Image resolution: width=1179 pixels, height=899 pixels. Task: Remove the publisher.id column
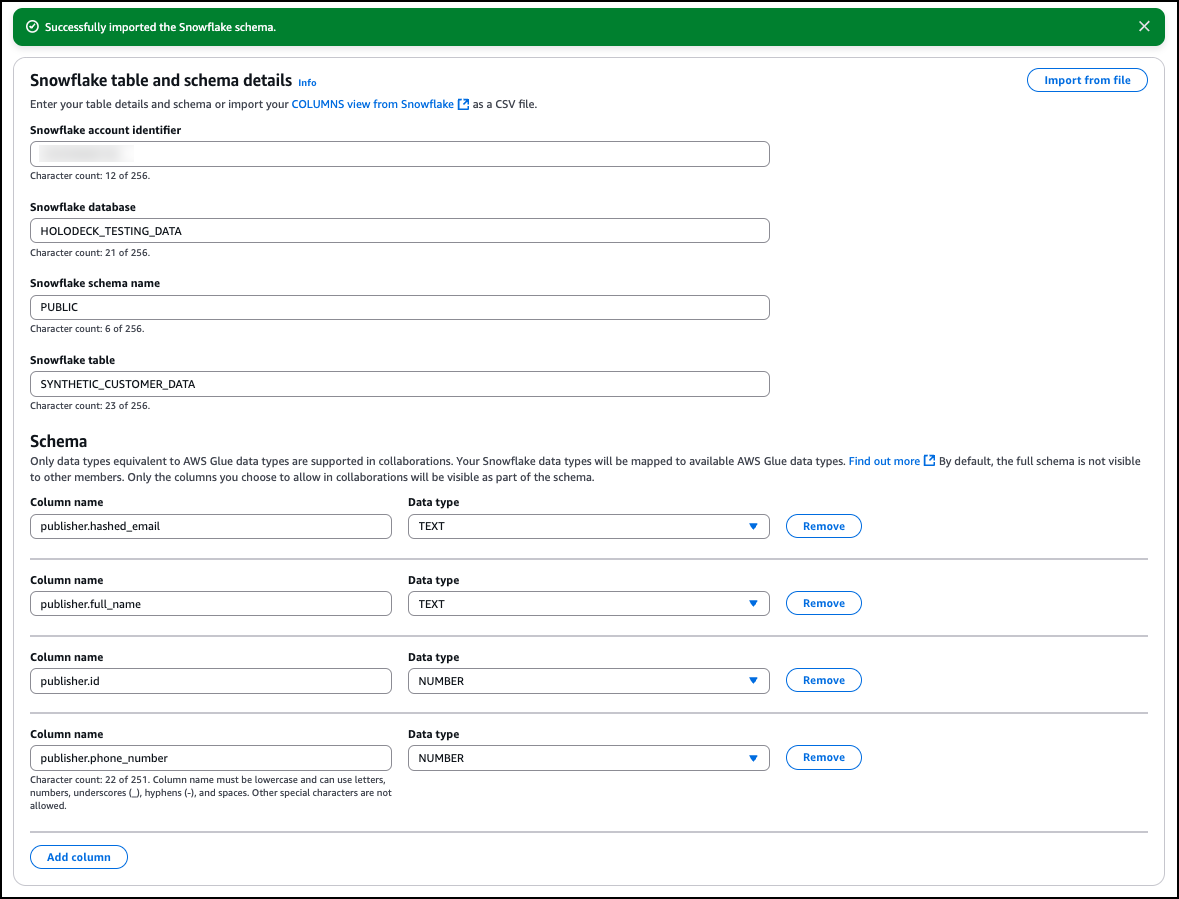[823, 680]
